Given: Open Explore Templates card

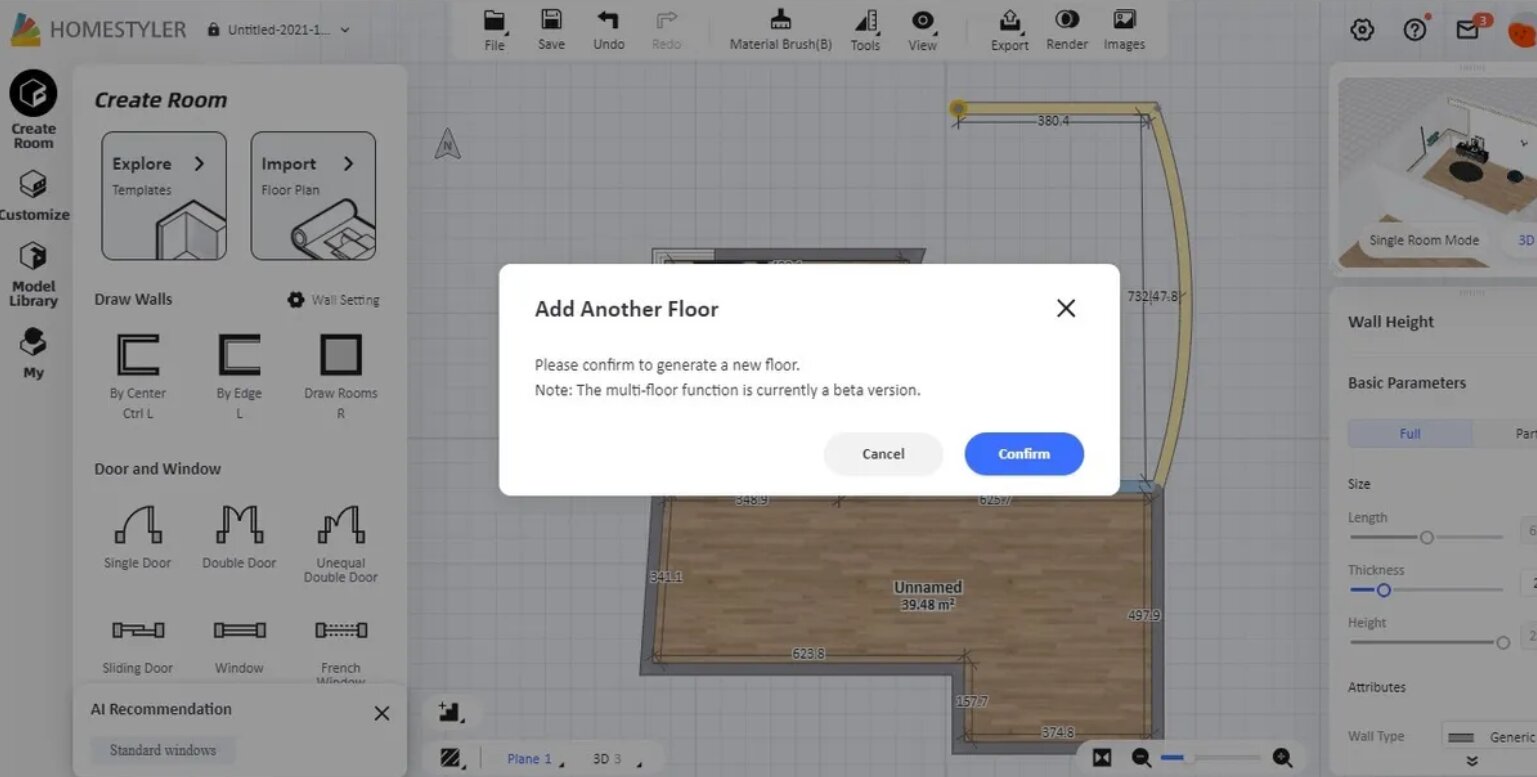Looking at the screenshot, I should (x=164, y=196).
